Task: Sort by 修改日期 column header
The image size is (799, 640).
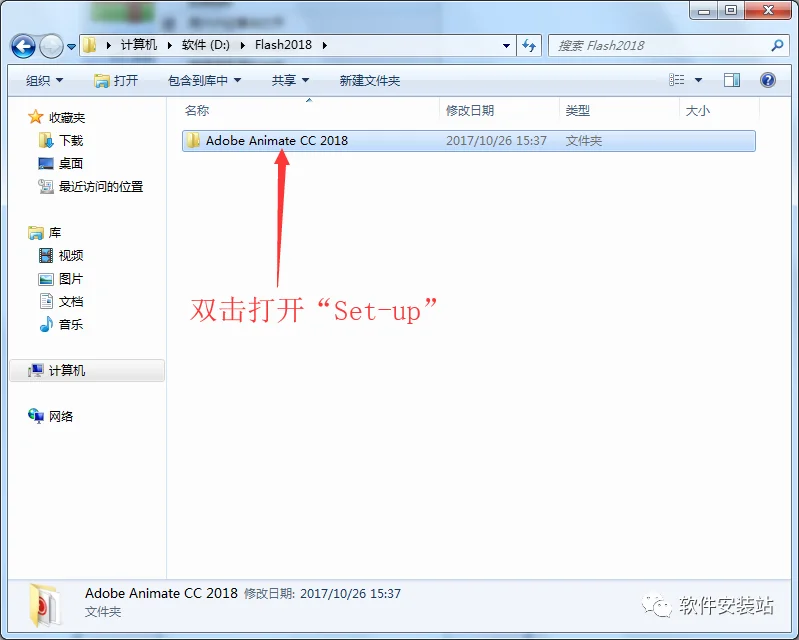Action: (x=470, y=110)
